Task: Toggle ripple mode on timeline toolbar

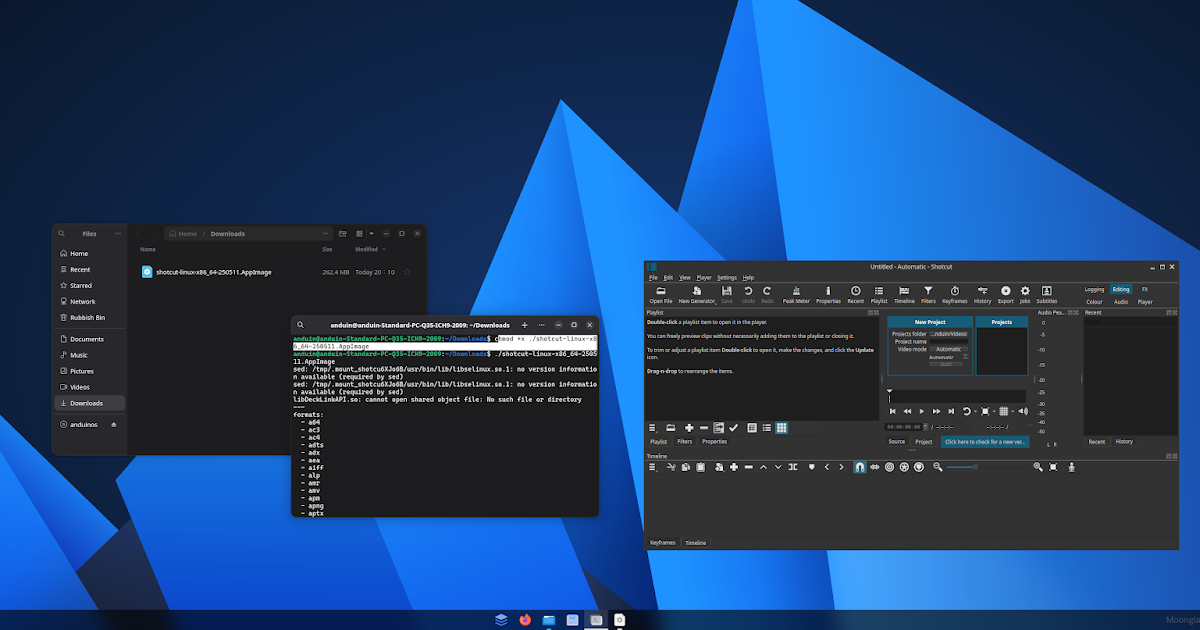Action: pyautogui.click(x=889, y=467)
